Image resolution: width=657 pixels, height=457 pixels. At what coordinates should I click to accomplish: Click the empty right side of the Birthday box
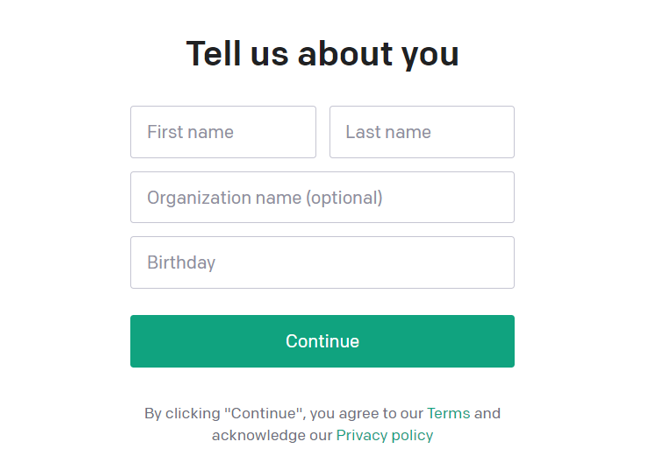pos(419,262)
